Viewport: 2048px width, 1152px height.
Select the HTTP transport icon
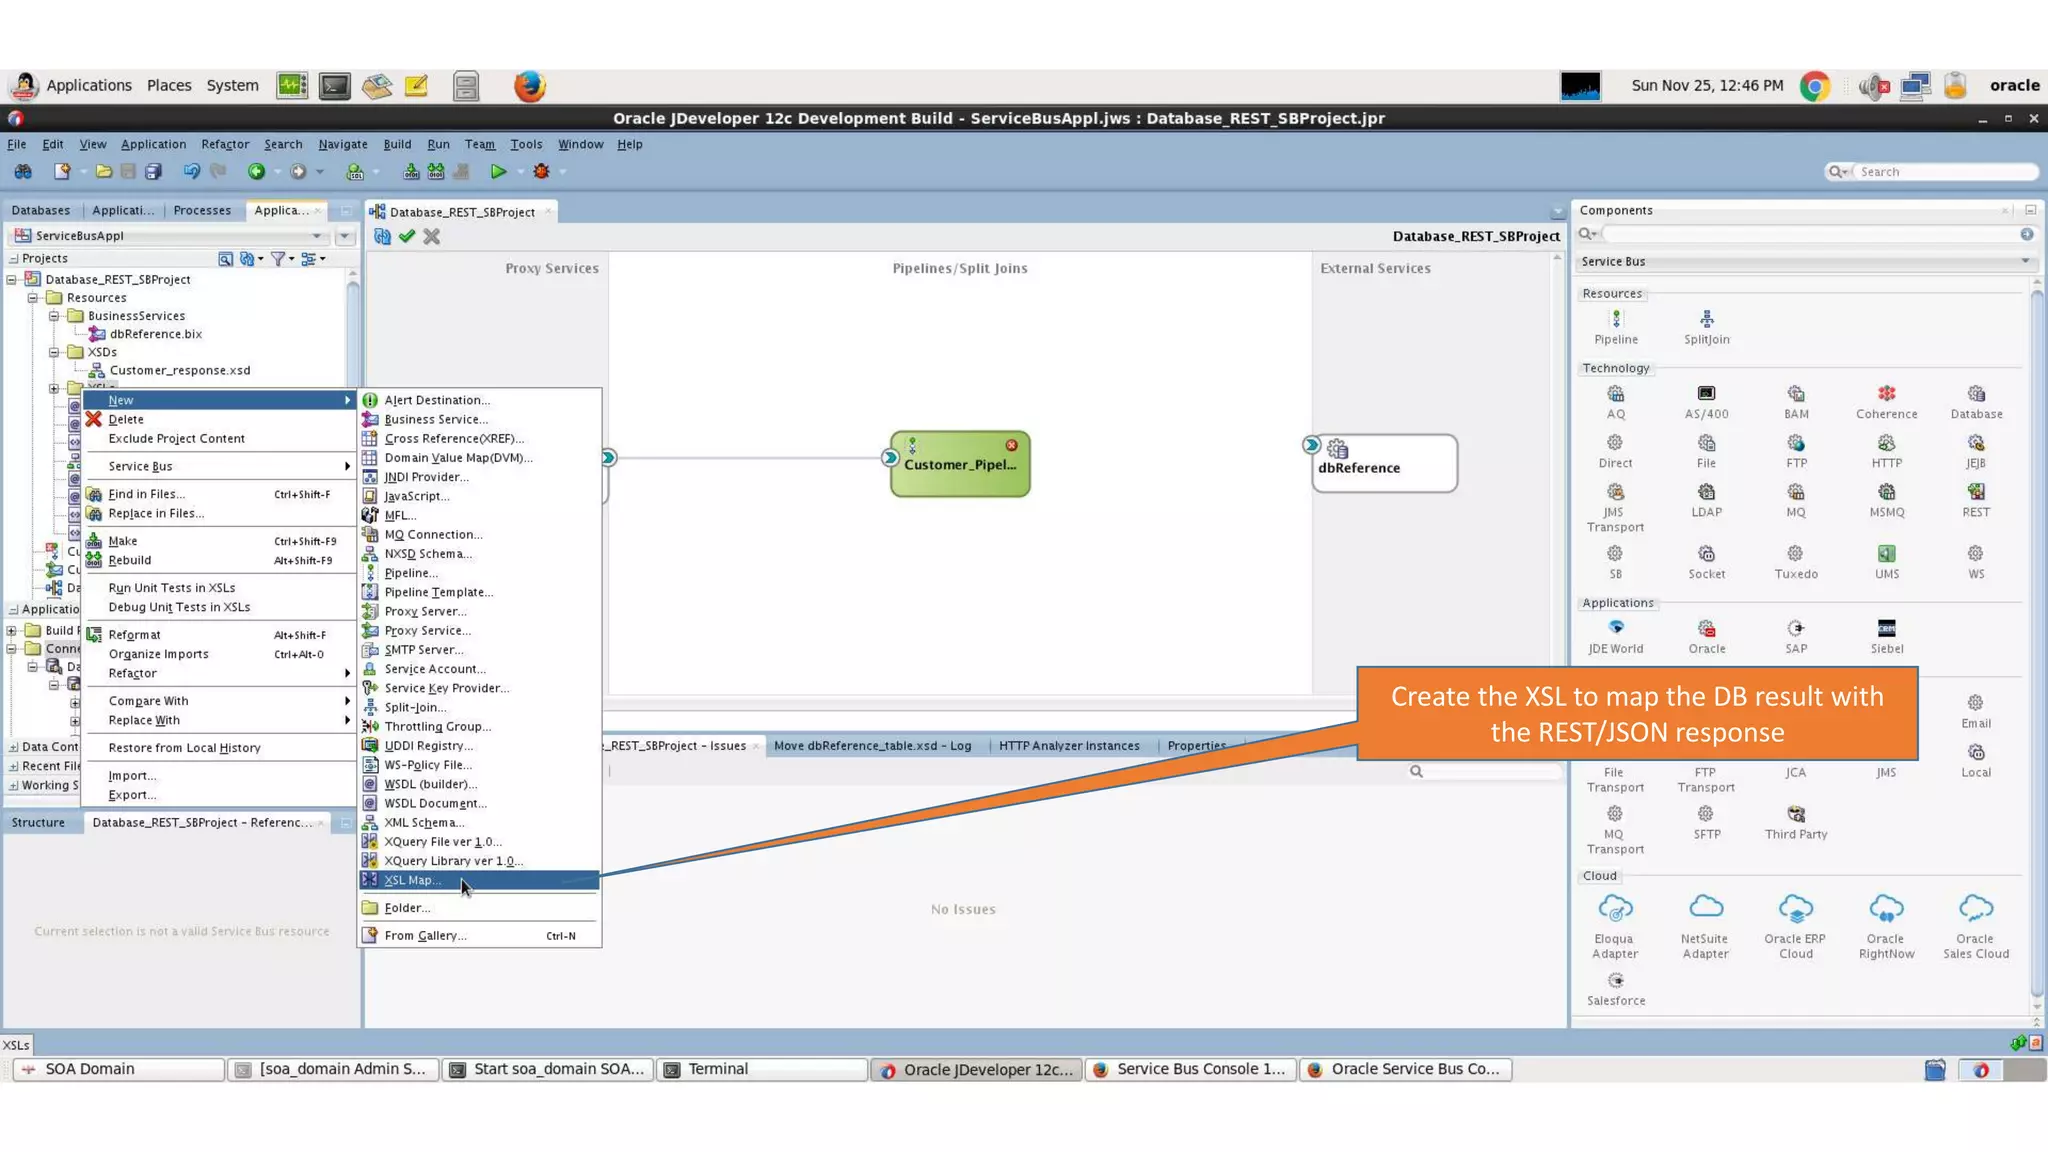pos(1886,451)
